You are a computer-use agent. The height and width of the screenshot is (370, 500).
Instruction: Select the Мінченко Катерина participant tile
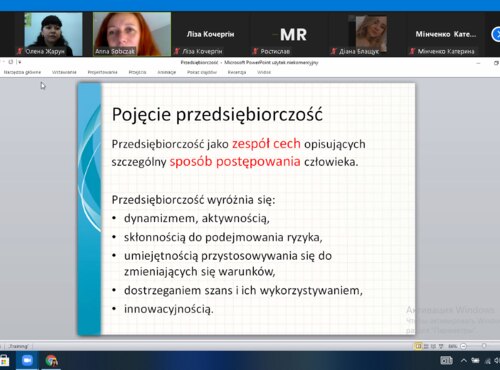(x=445, y=34)
